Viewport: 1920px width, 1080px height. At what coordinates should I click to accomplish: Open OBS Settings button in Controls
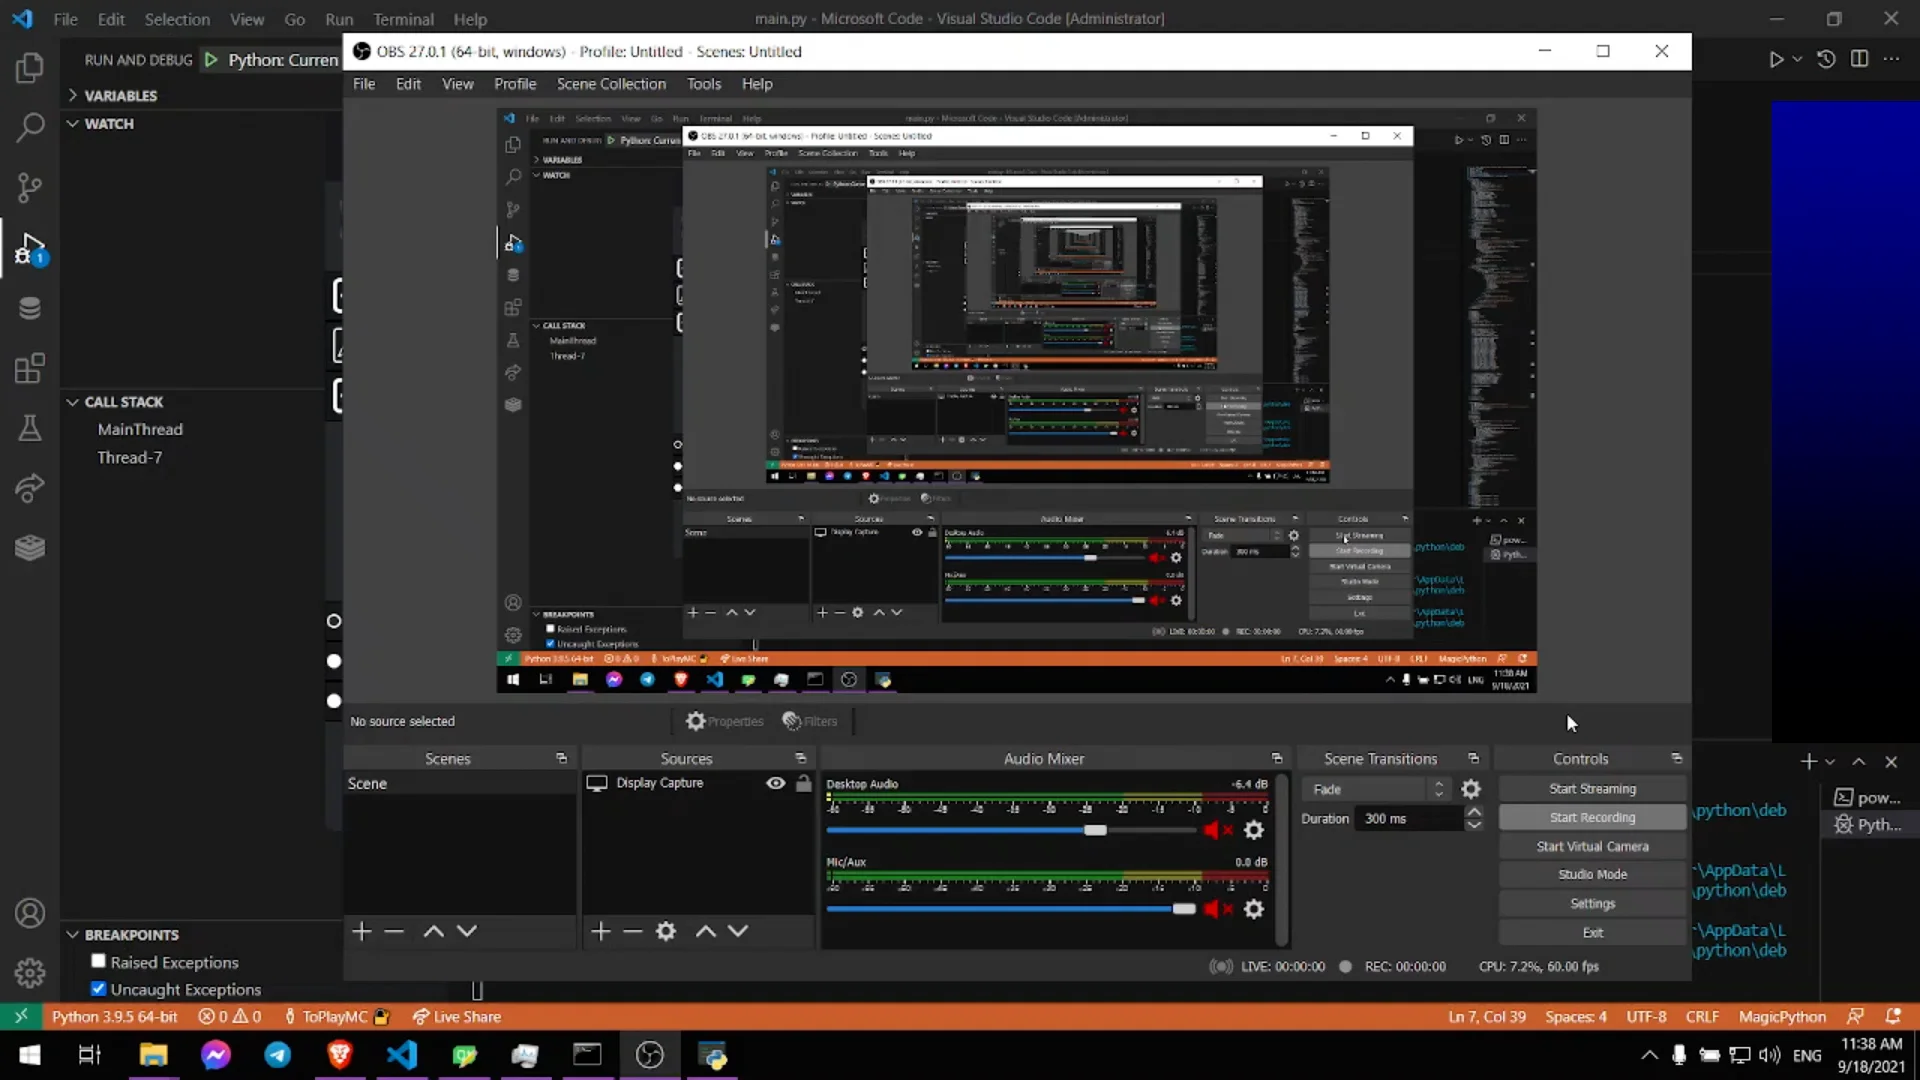click(x=1592, y=903)
